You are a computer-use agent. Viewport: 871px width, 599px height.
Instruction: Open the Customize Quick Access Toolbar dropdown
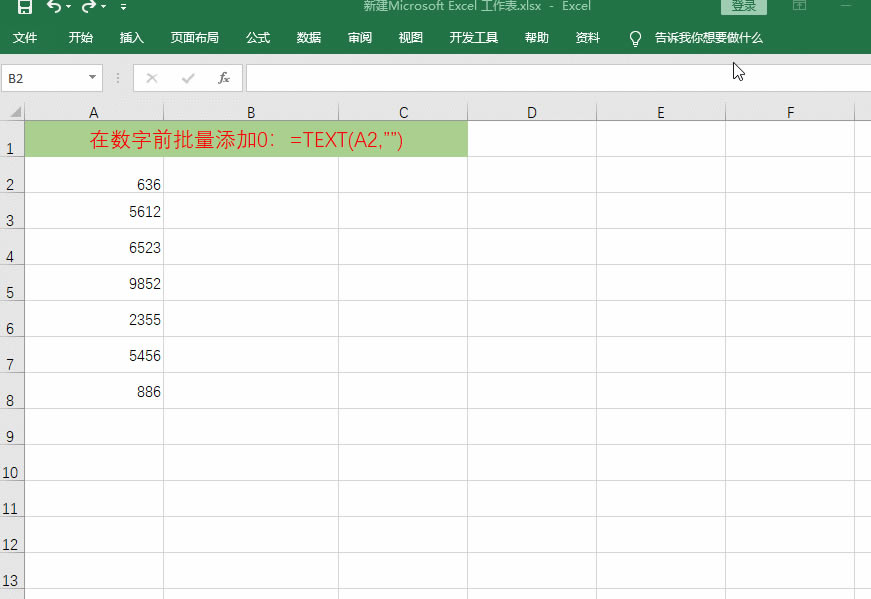[x=123, y=7]
